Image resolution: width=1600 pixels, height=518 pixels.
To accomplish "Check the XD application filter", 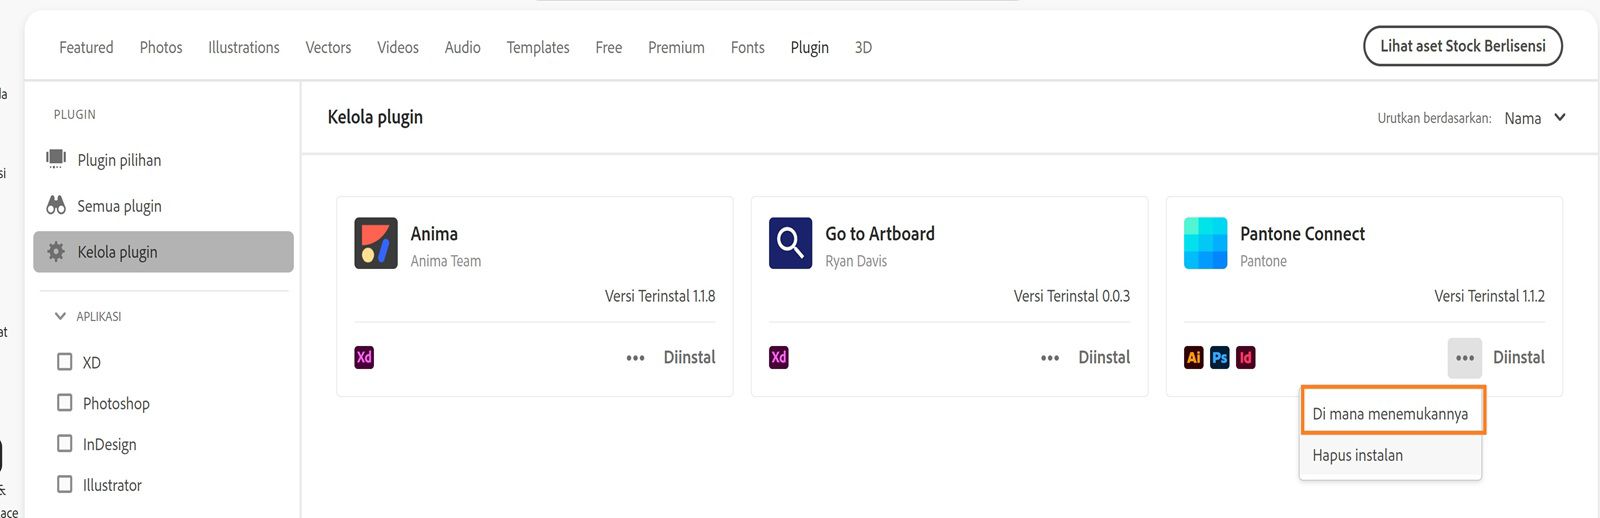I will coord(65,362).
